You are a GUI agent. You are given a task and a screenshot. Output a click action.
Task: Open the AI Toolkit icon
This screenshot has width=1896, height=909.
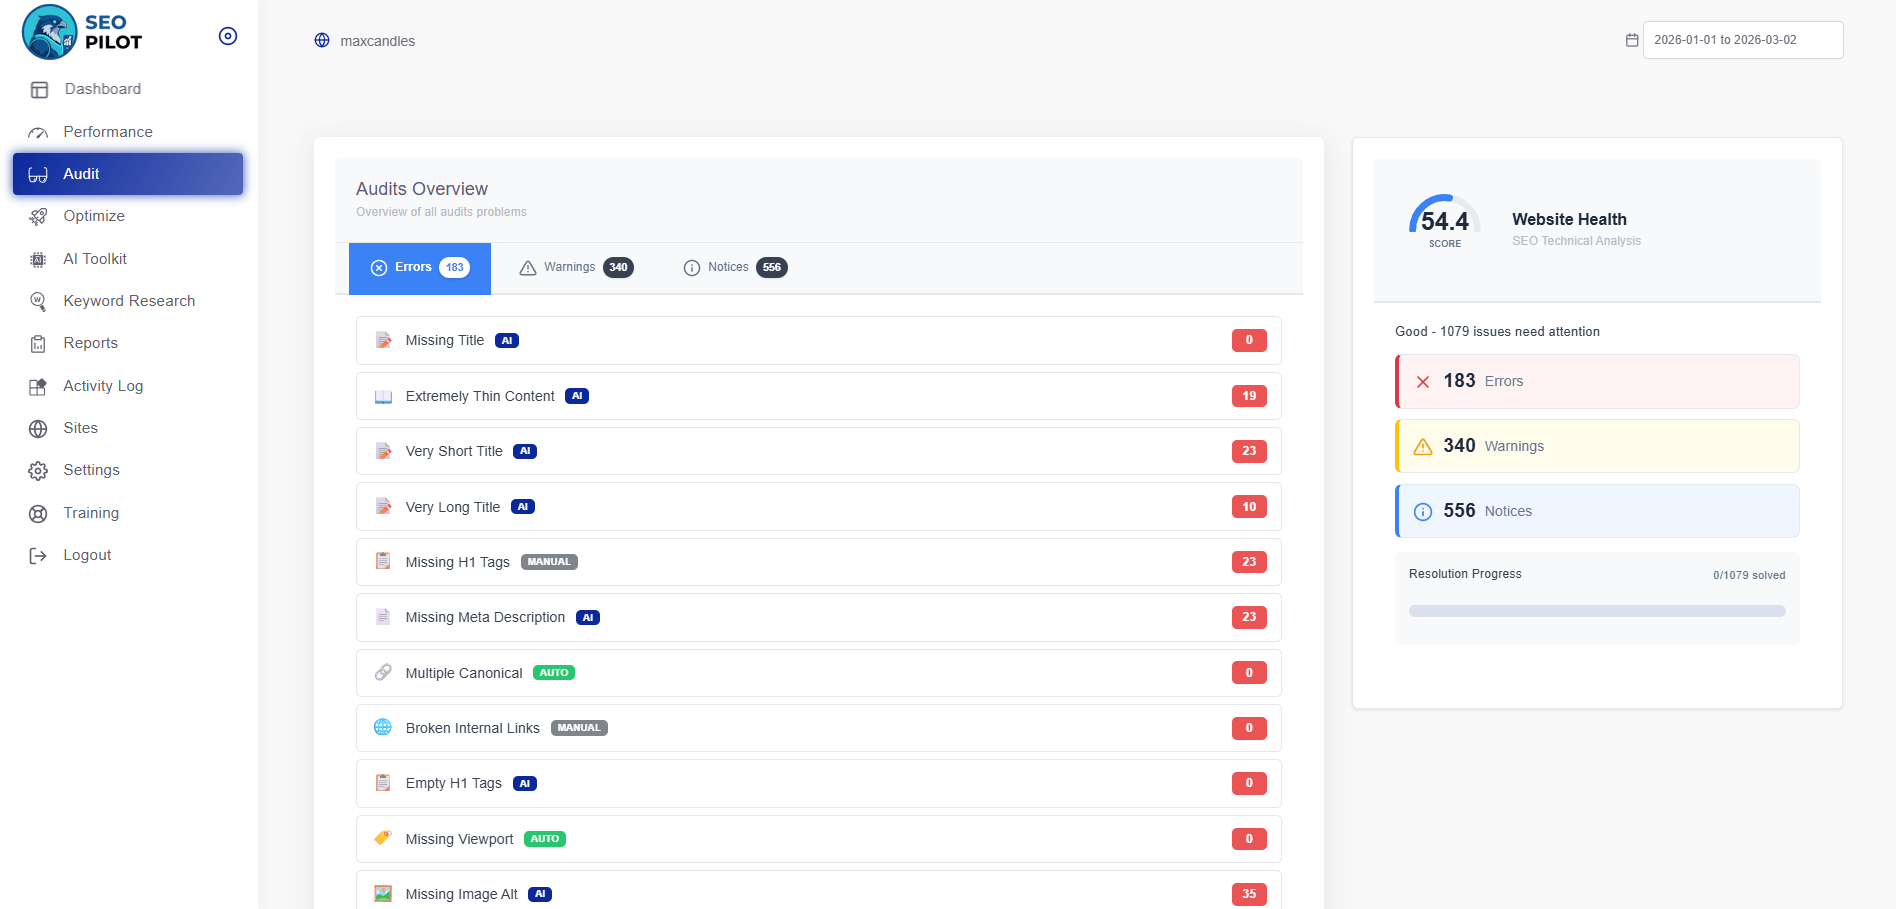coord(38,258)
